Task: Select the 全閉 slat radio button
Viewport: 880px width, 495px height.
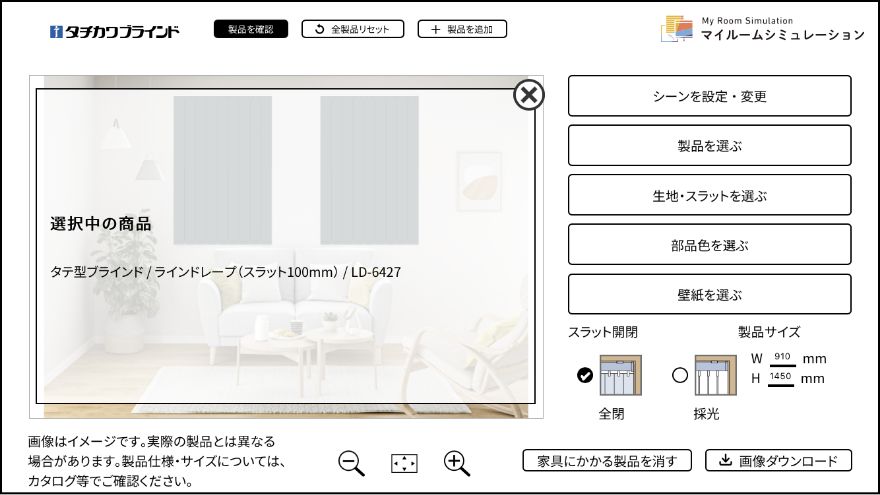Action: tap(585, 375)
